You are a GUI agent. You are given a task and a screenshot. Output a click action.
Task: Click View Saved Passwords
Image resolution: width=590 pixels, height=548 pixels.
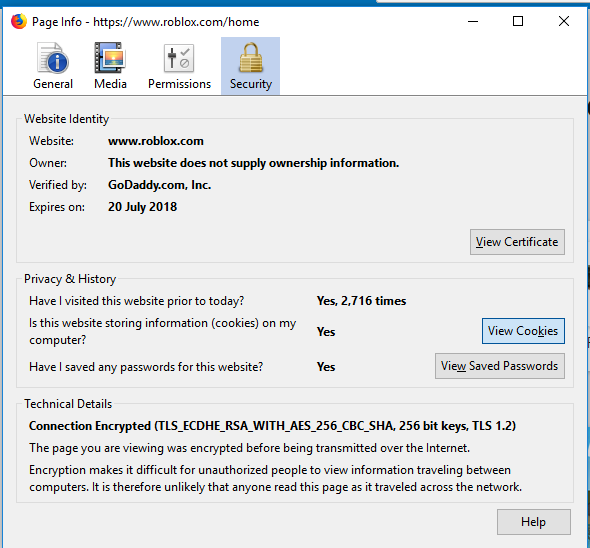[500, 366]
